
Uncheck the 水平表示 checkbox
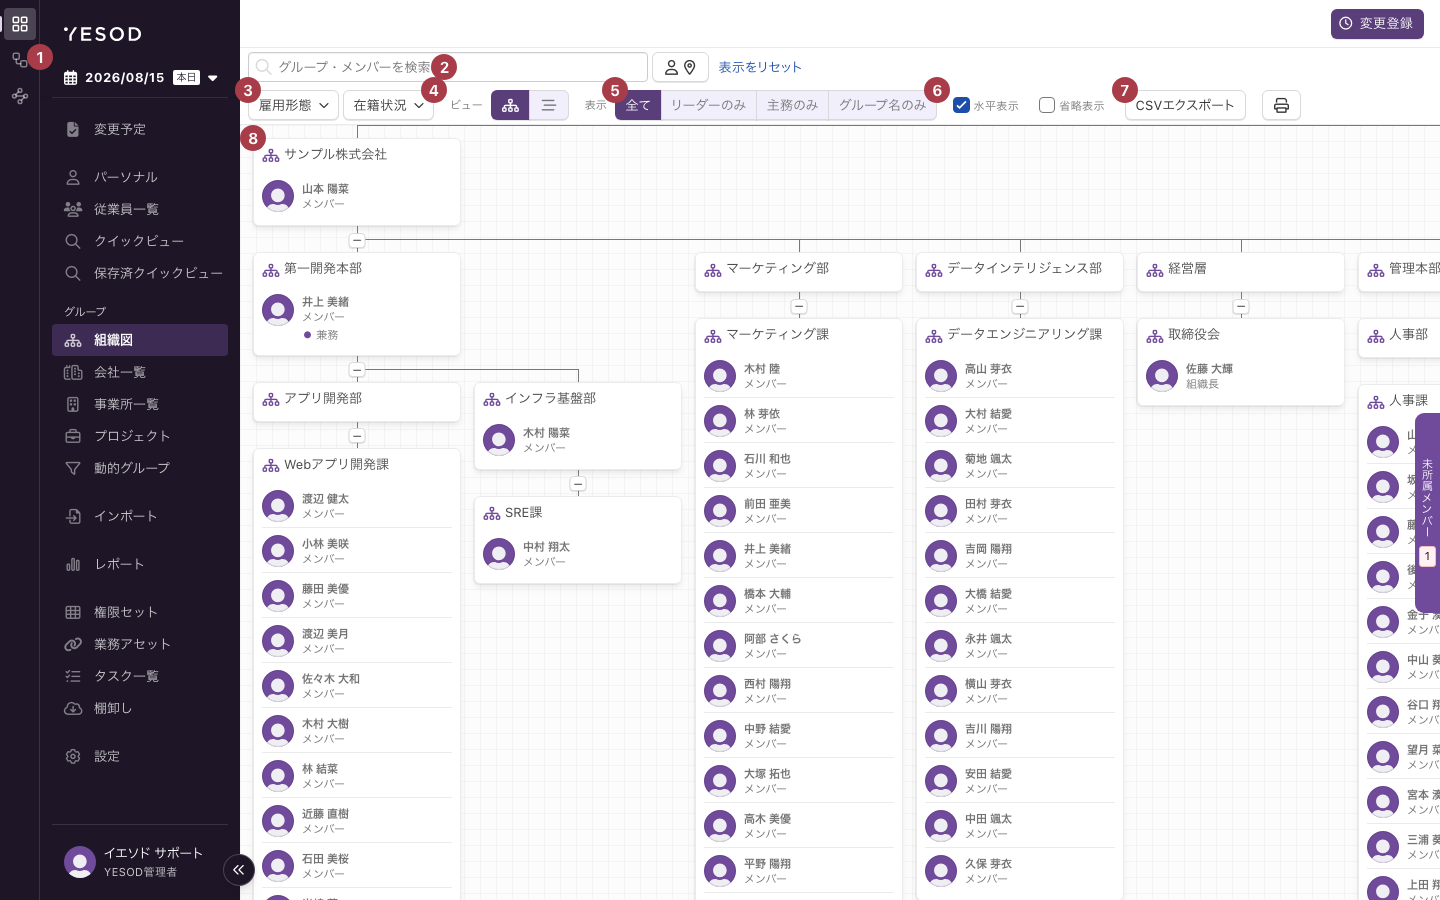pyautogui.click(x=962, y=105)
